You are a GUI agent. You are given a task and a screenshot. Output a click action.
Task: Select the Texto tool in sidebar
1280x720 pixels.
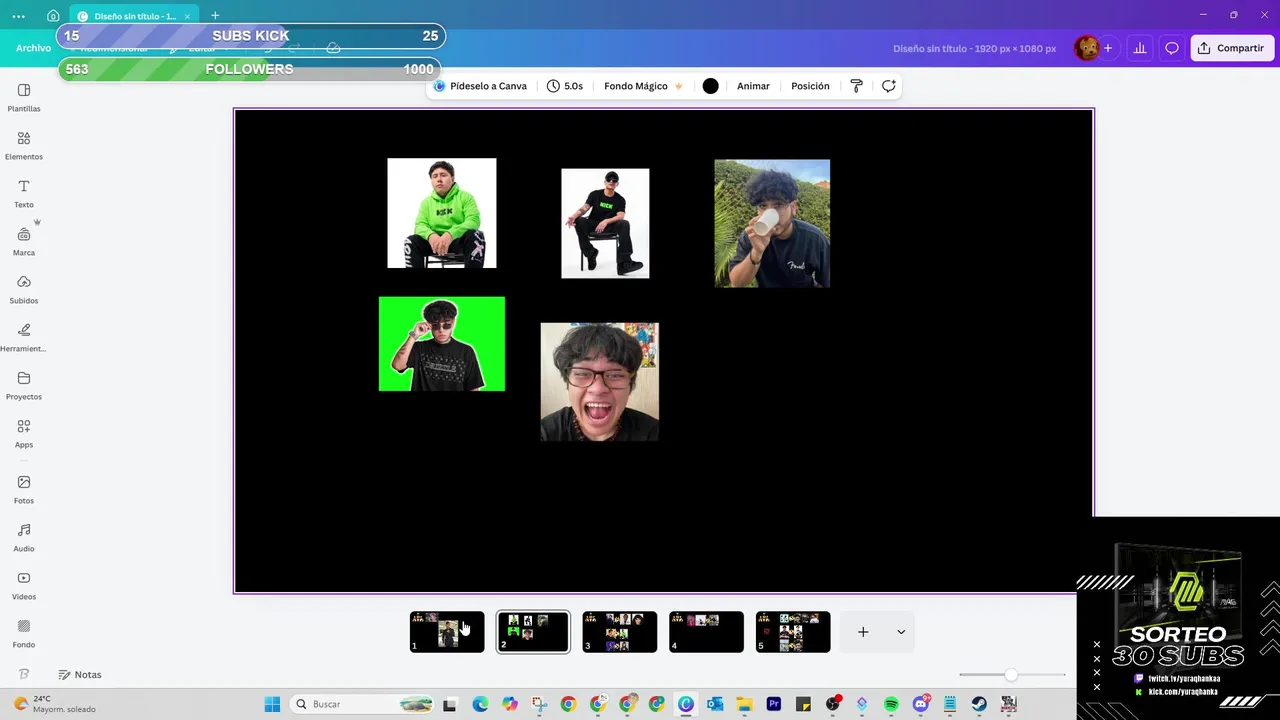tap(24, 193)
